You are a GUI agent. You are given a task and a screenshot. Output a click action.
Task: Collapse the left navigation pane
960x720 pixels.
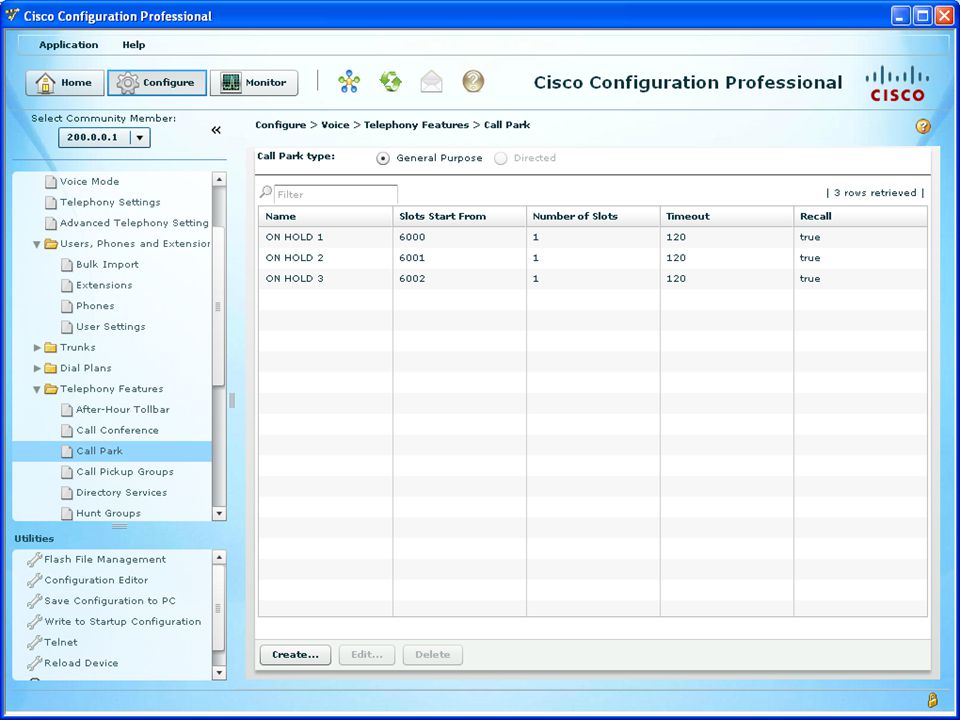pyautogui.click(x=216, y=130)
